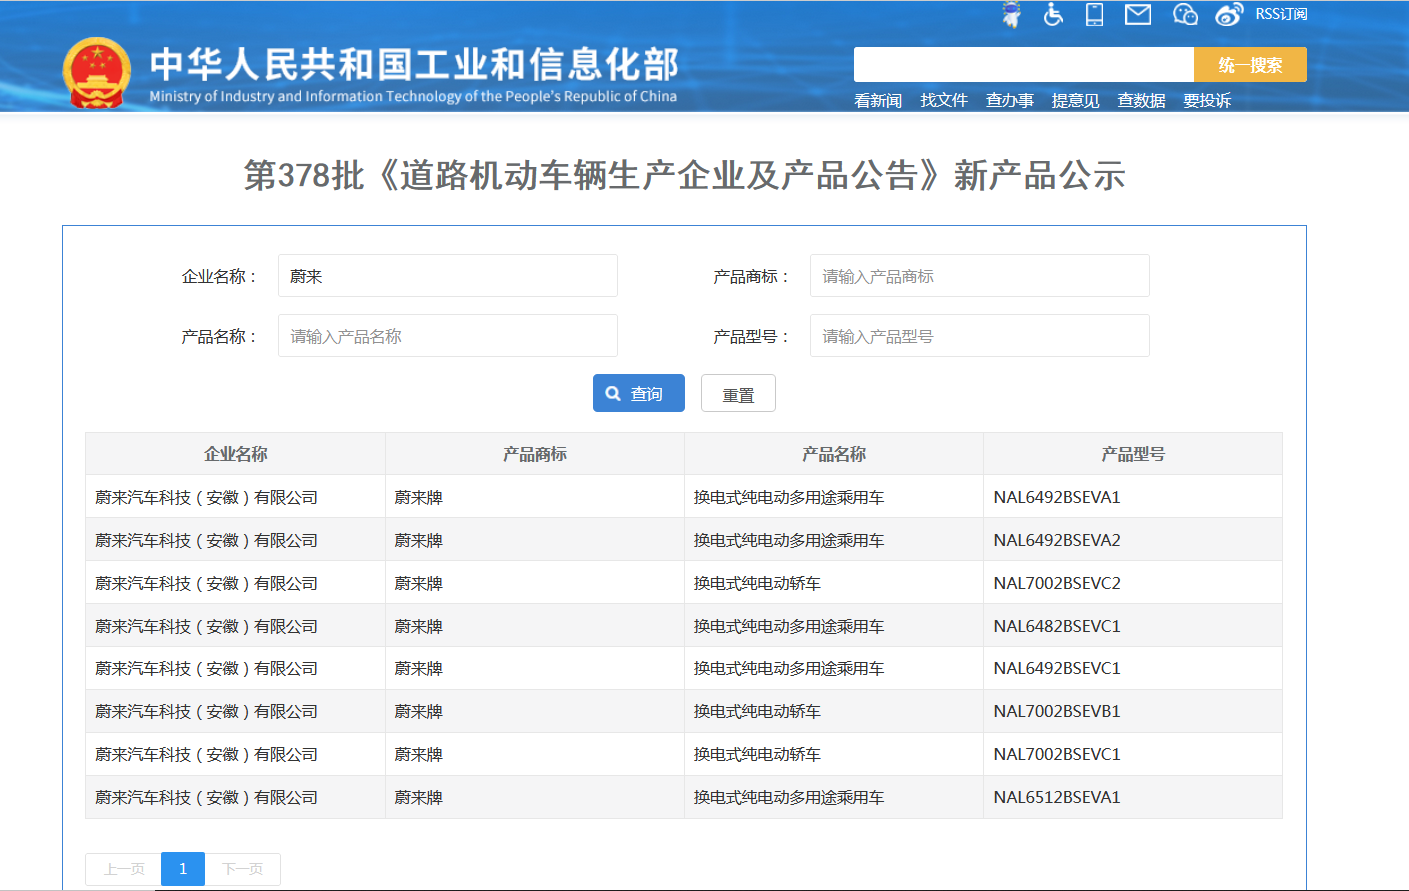Click company name in NAL6482BSEVC1 row
Screen dimensions: 1409x891
(x=206, y=626)
